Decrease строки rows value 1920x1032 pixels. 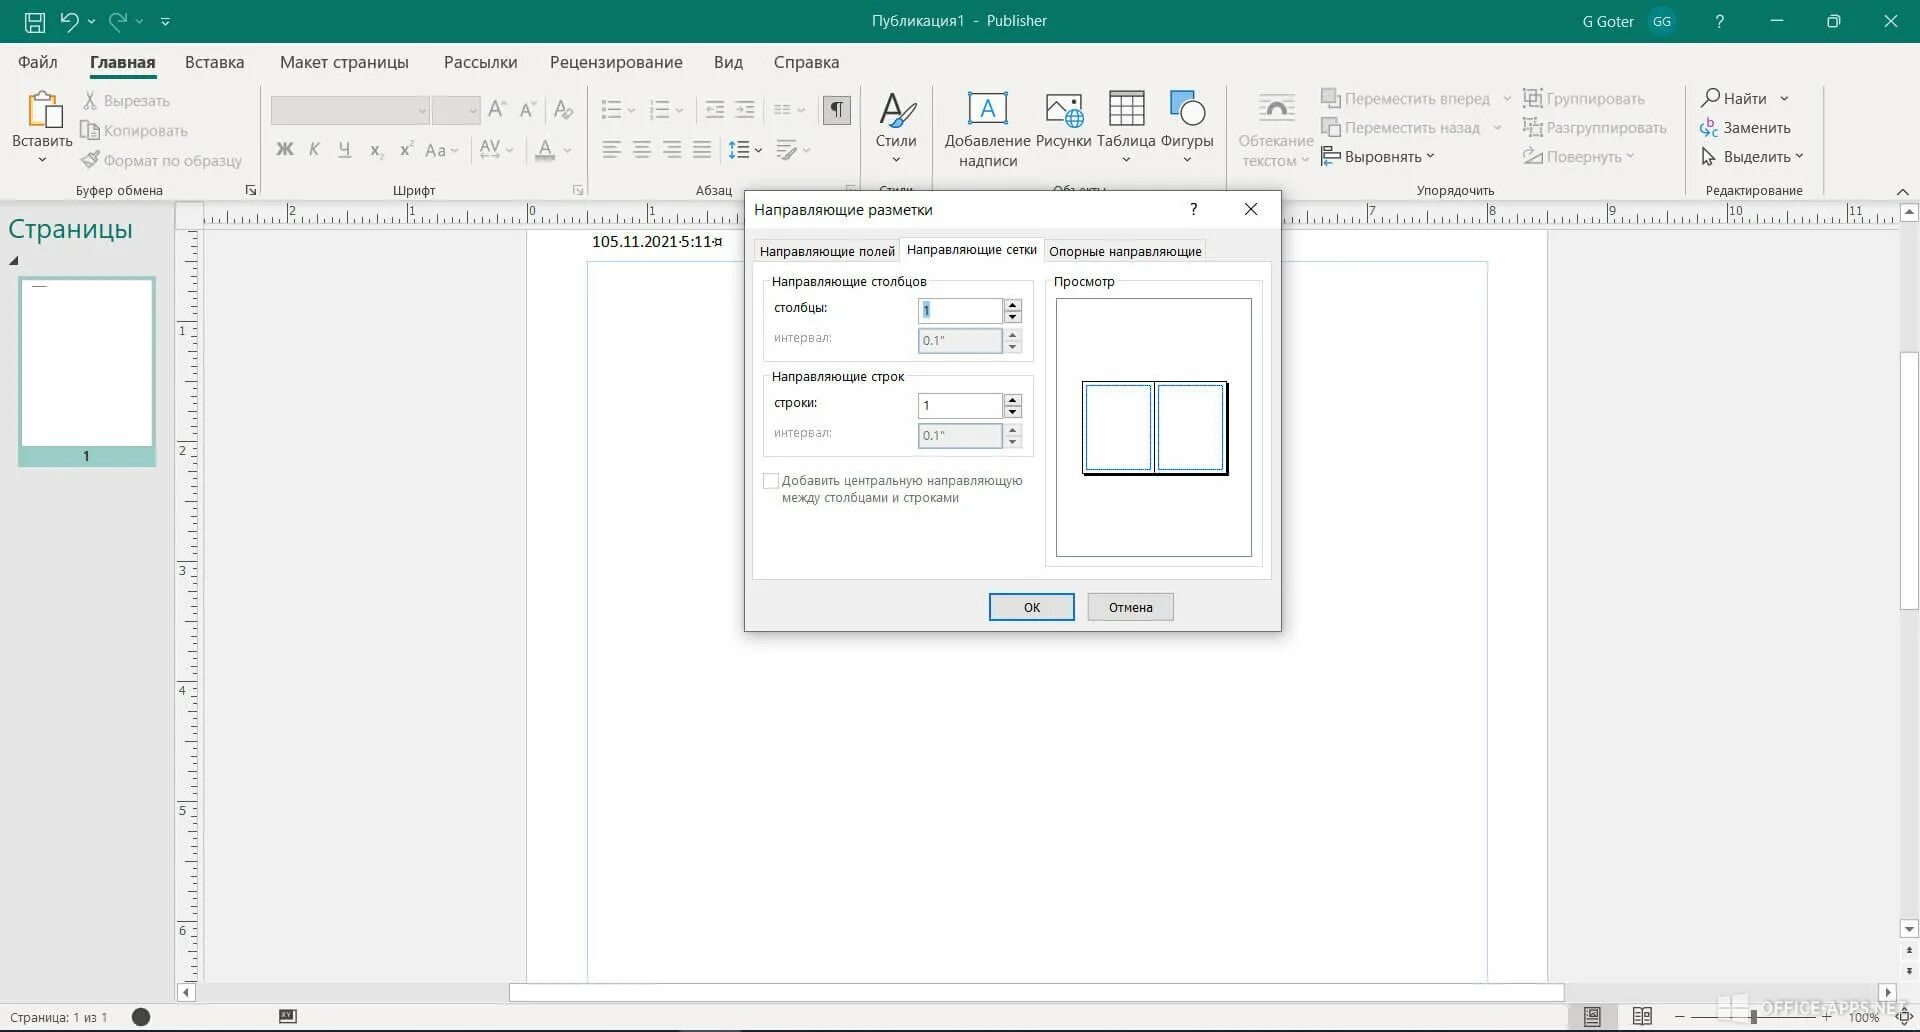[1013, 412]
